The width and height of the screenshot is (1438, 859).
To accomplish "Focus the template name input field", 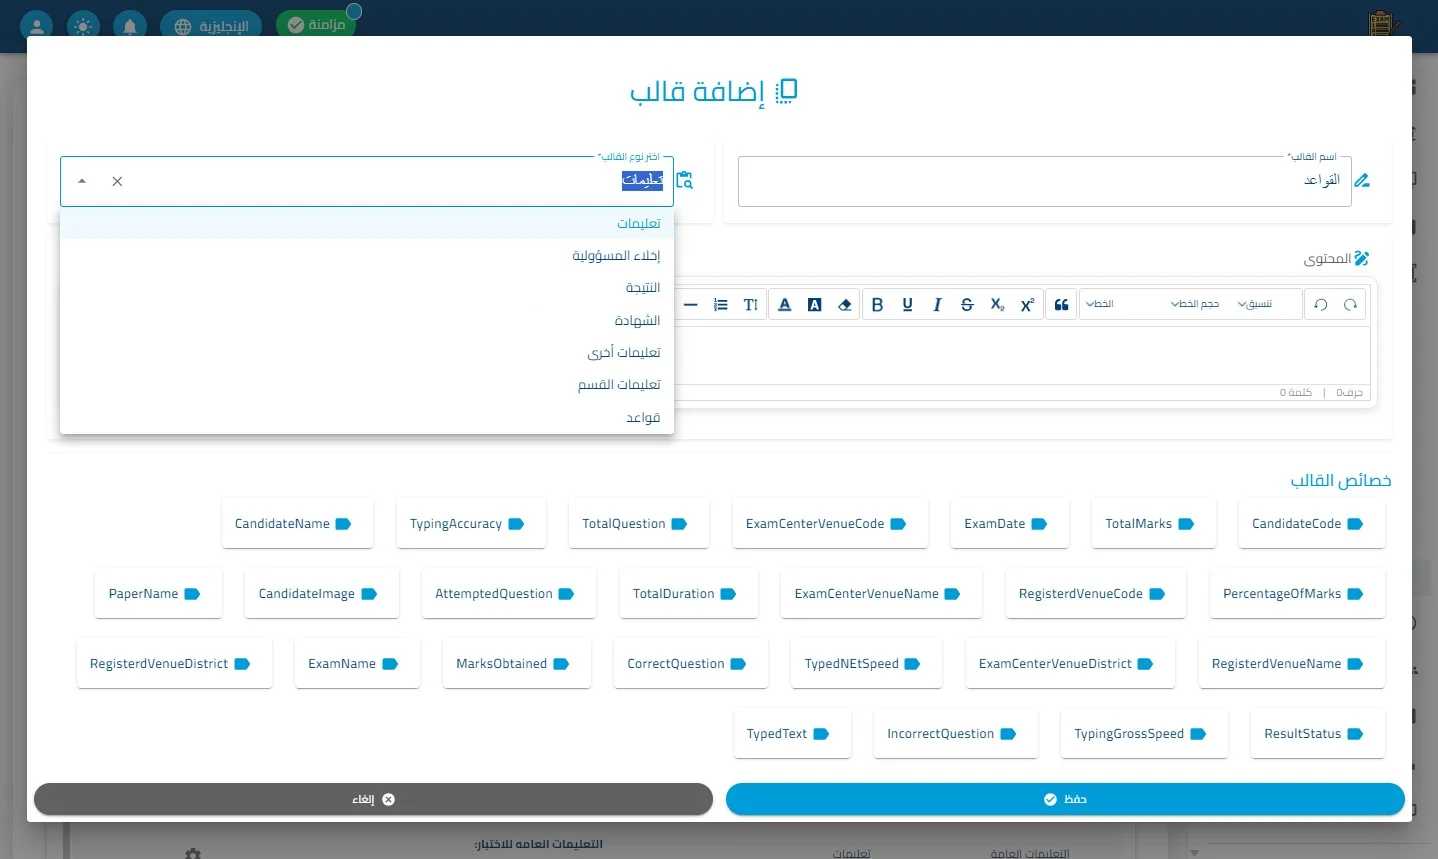I will (x=1044, y=181).
